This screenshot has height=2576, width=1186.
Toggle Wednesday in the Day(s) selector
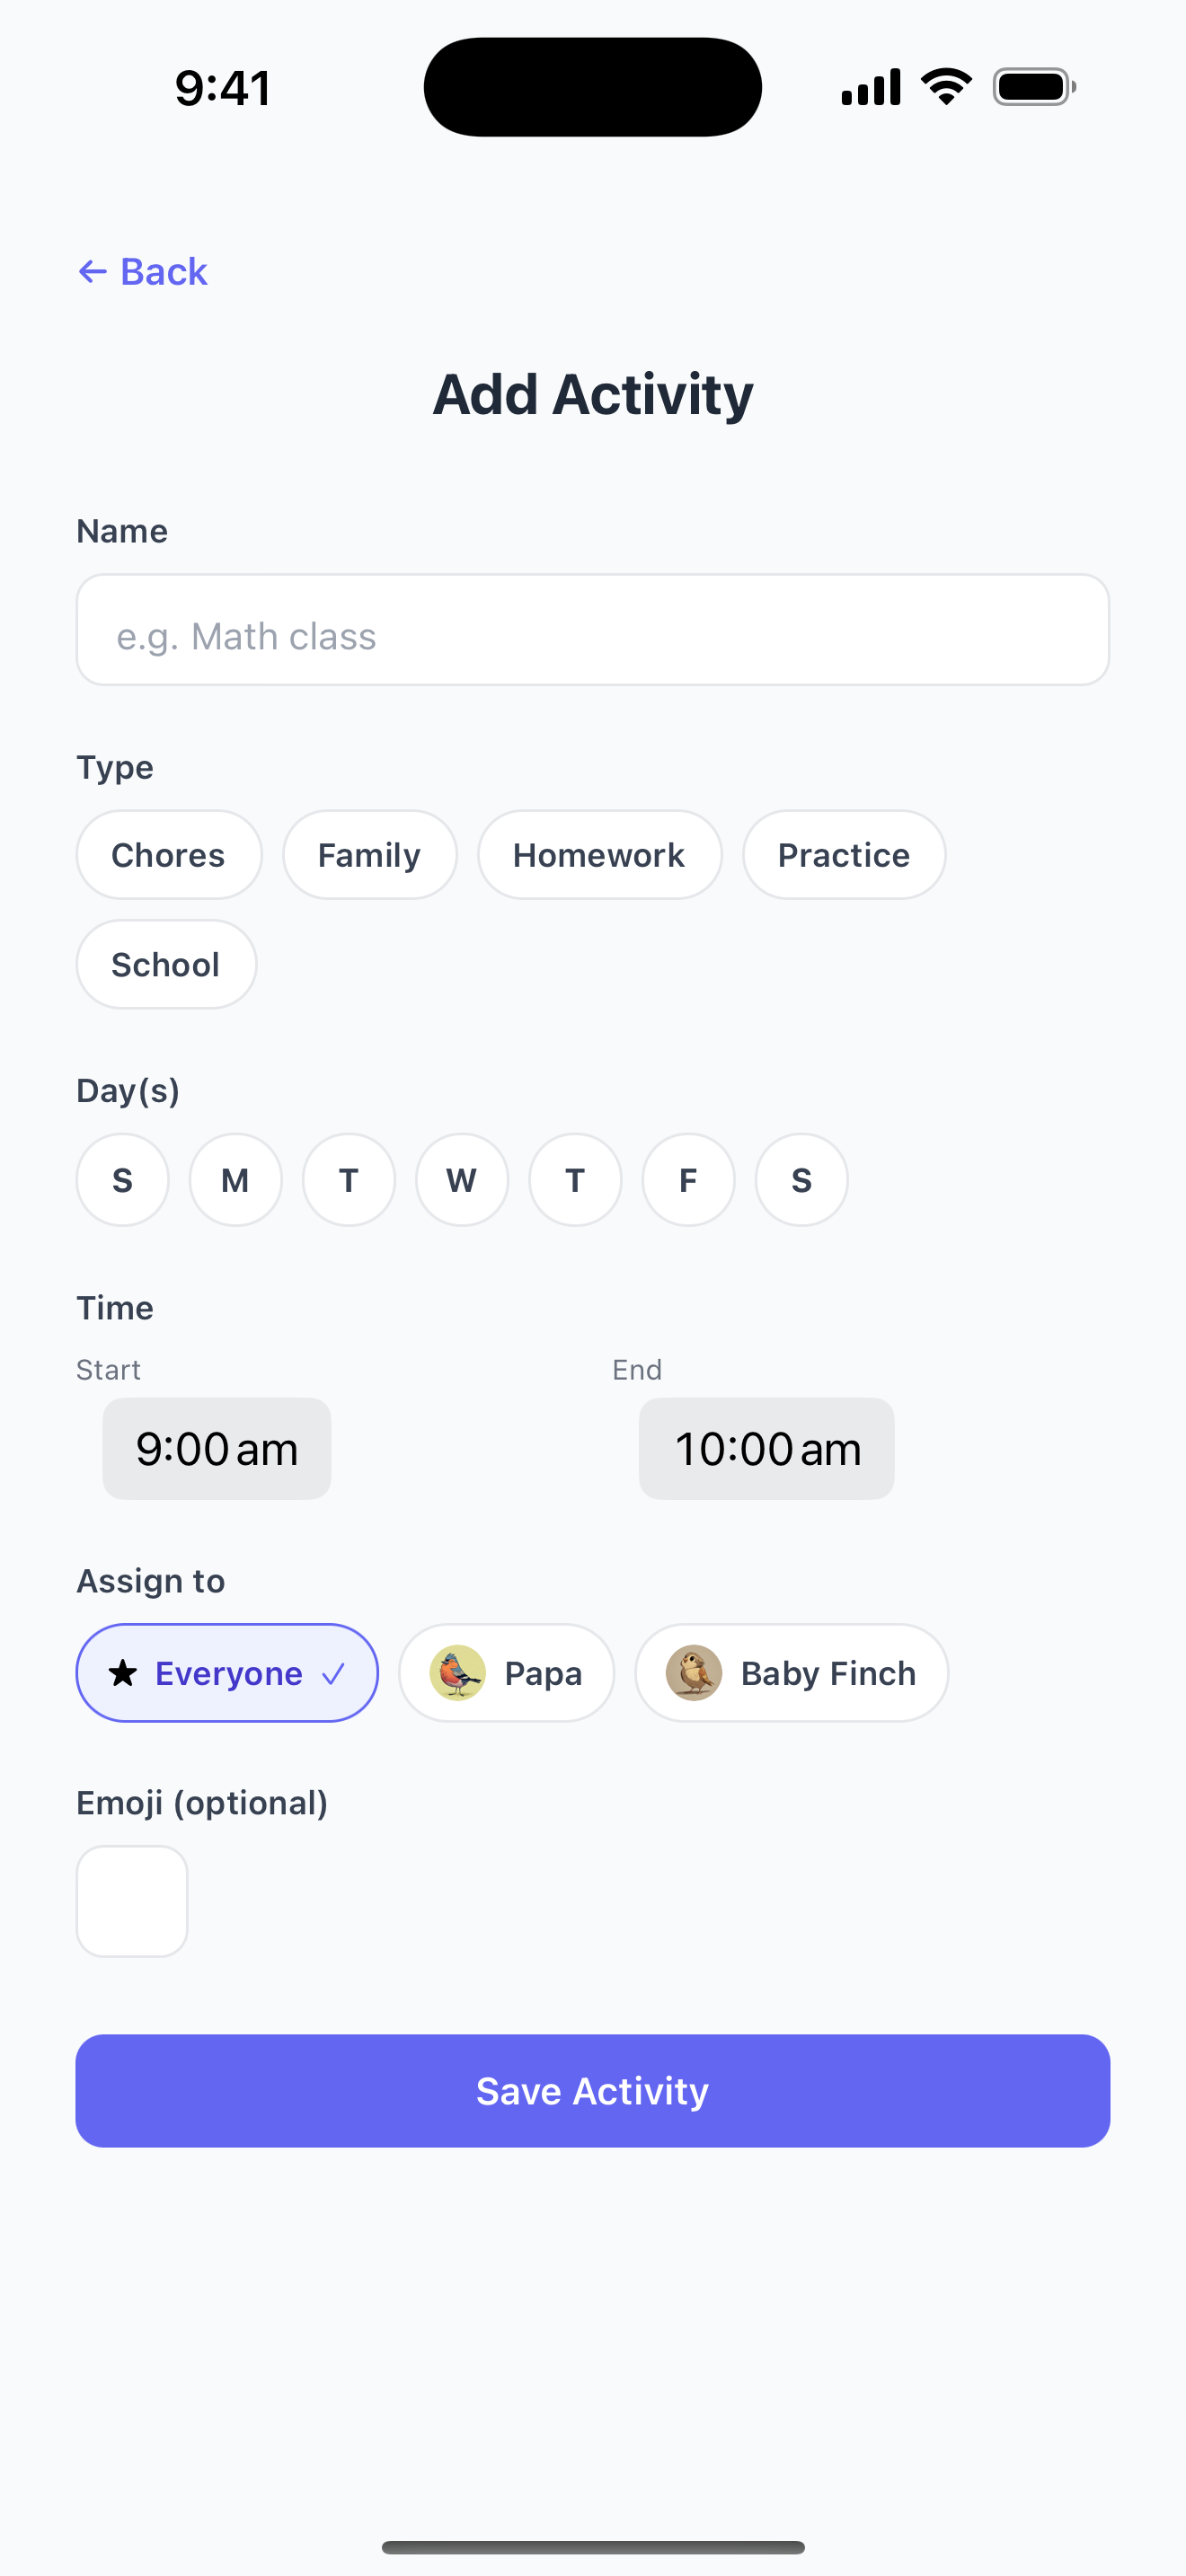462,1179
